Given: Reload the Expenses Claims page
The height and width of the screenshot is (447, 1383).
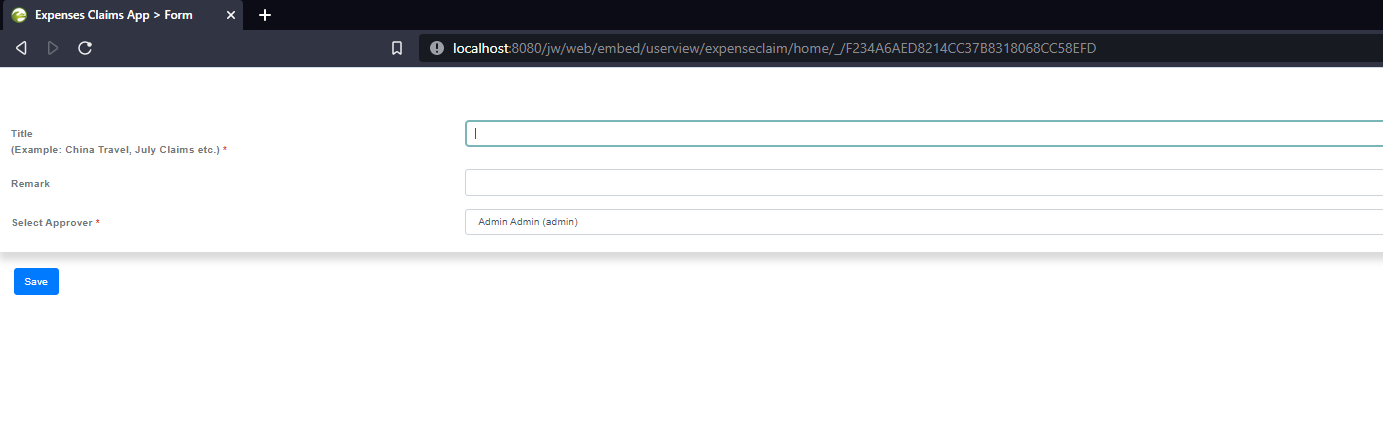Looking at the screenshot, I should [85, 48].
